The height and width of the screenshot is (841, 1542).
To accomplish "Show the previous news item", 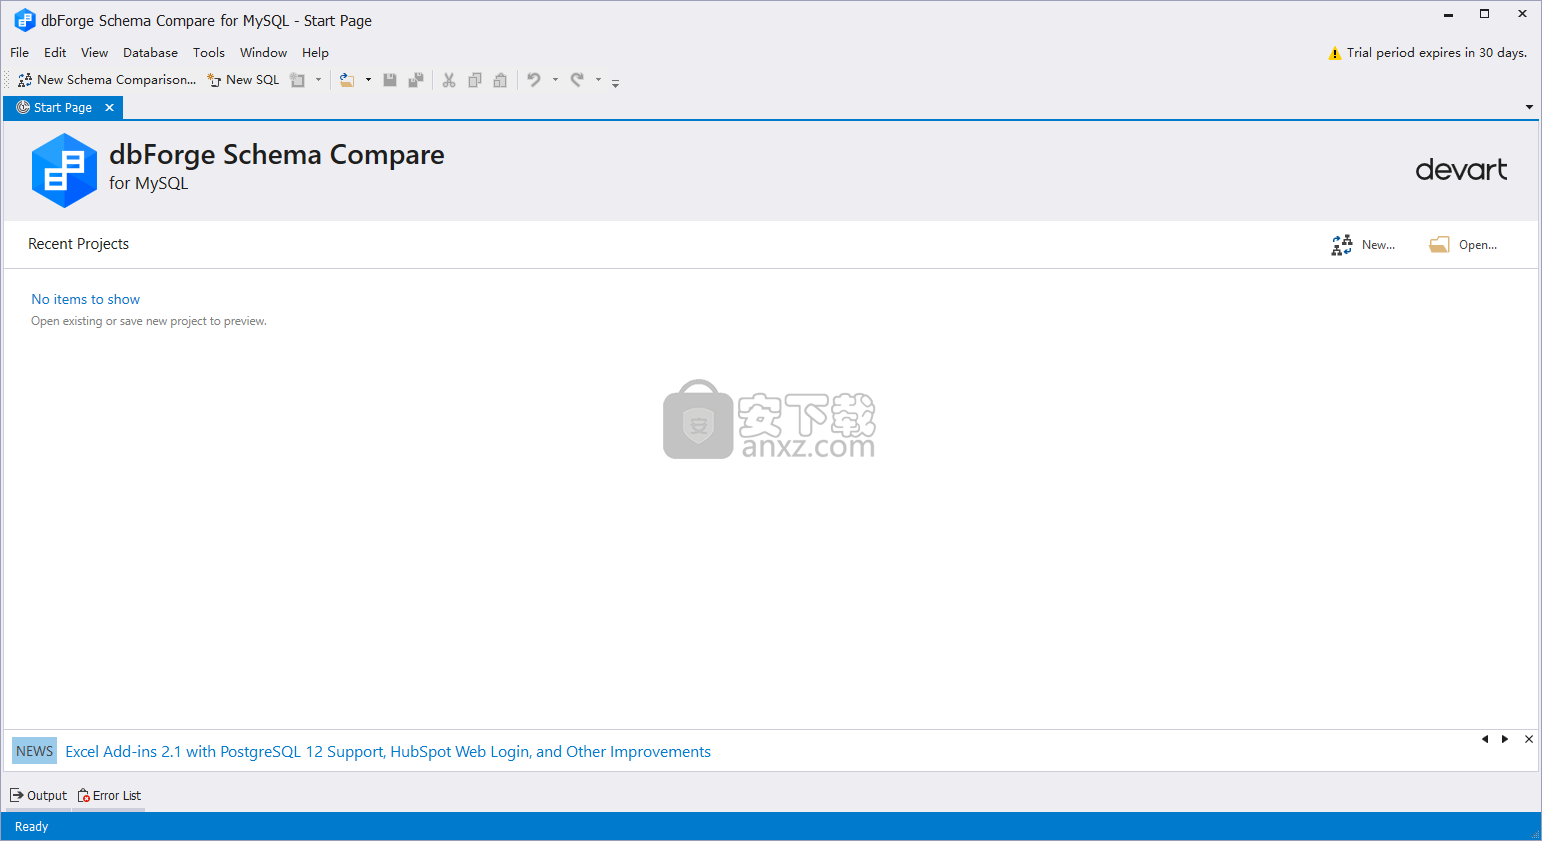I will click(x=1485, y=739).
